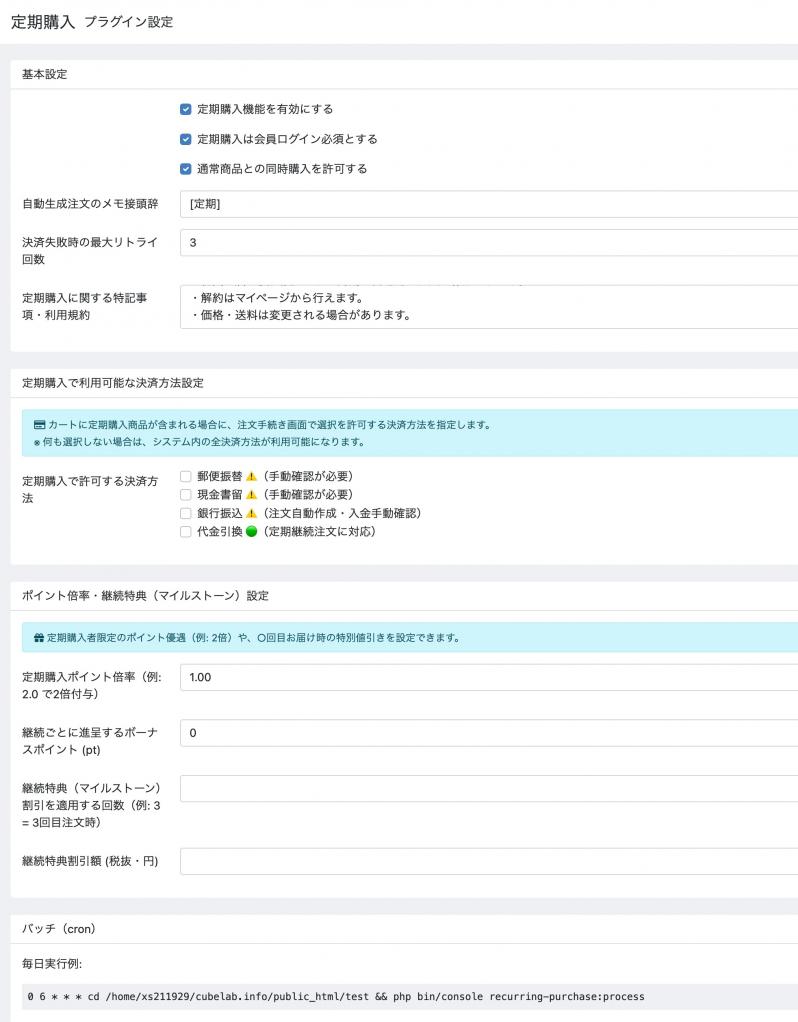Enable 銀行振込 payment method checkbox
Screen dimensions: 798x1022
(x=186, y=514)
